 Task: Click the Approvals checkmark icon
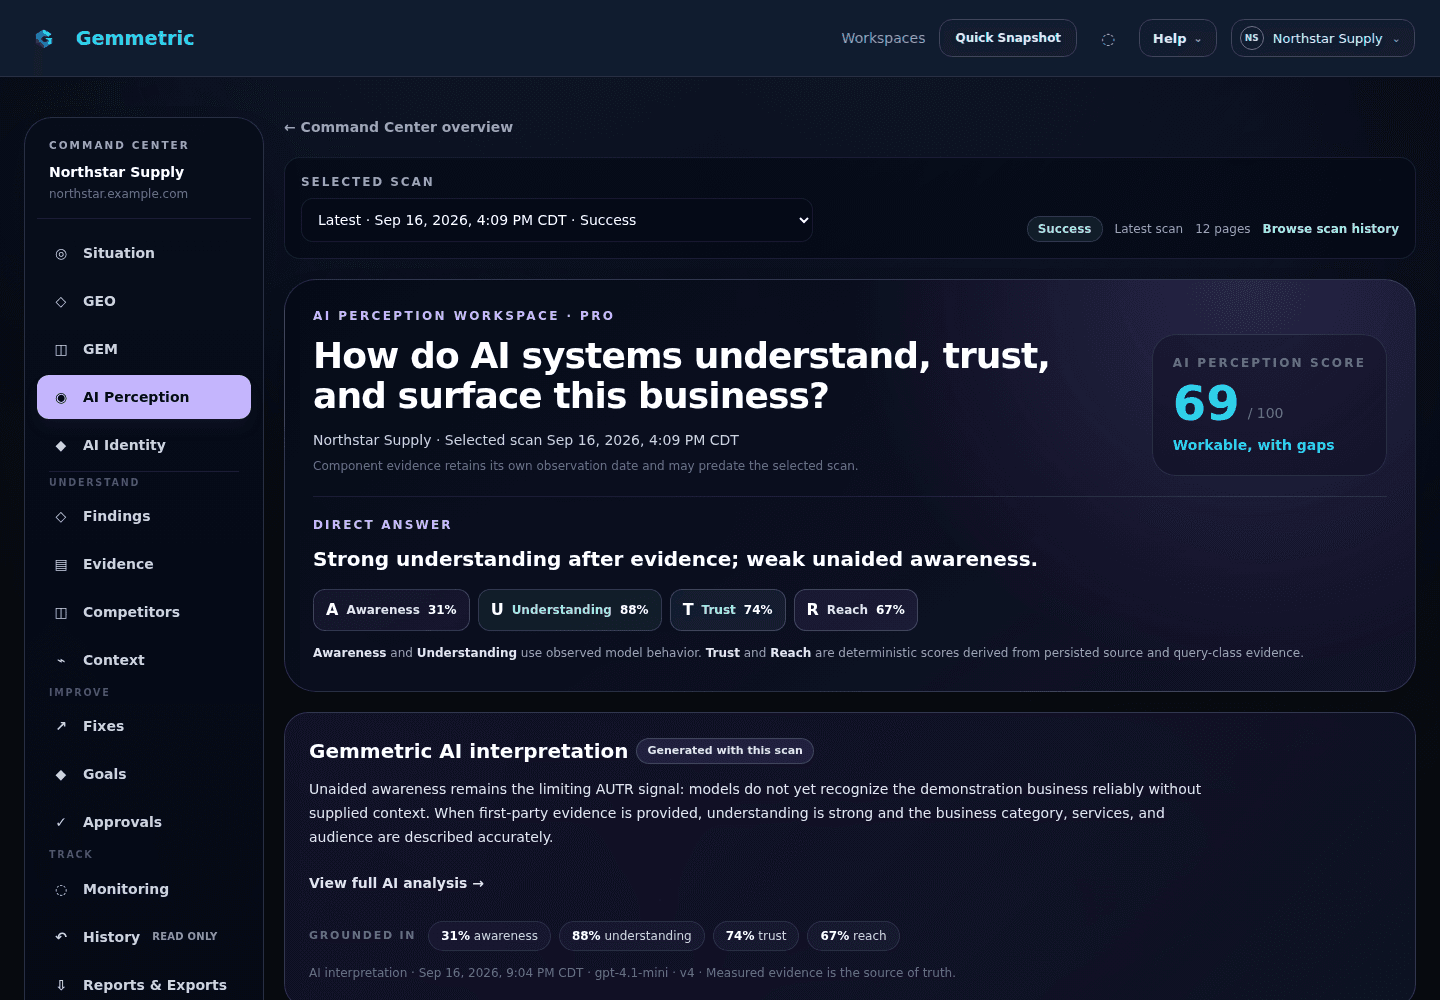point(61,823)
